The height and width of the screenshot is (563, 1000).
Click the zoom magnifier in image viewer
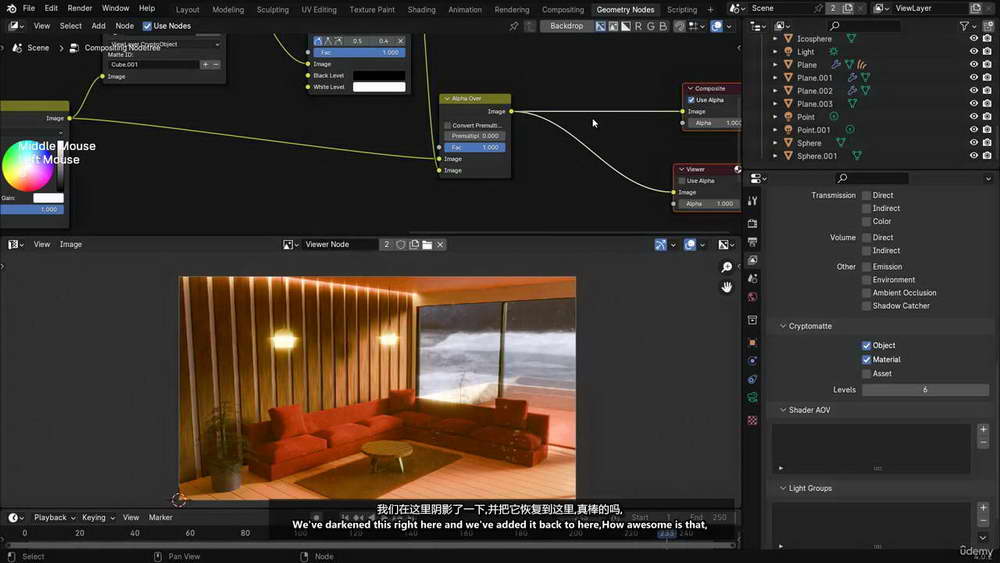726,267
